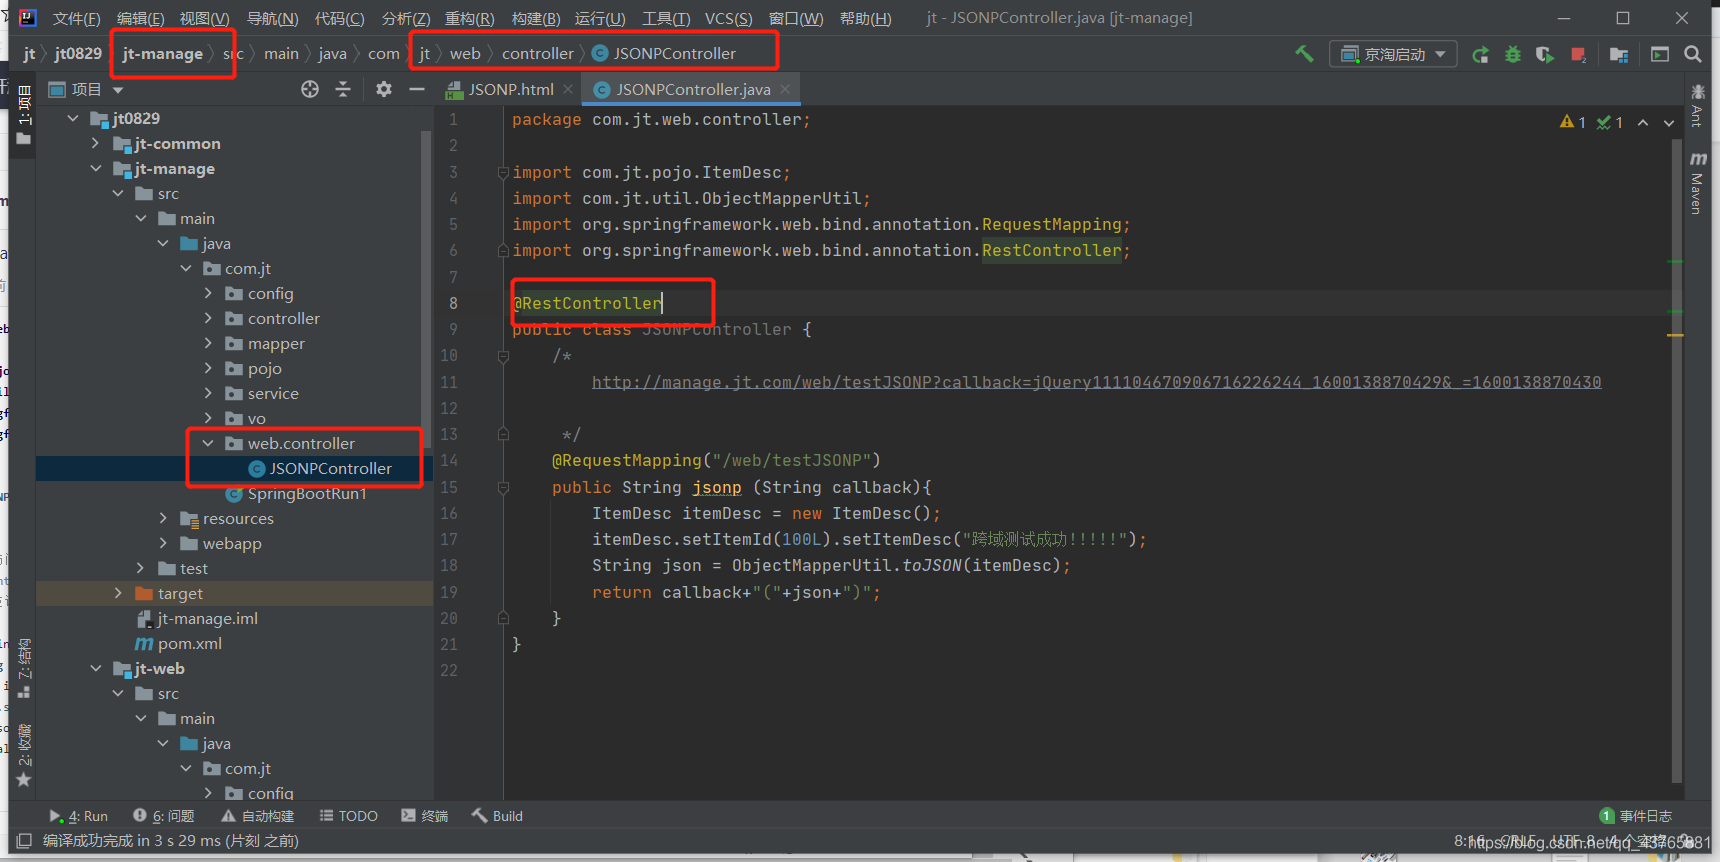Open the testJSONP URL link in comment
1720x862 pixels.
[x=1096, y=382]
